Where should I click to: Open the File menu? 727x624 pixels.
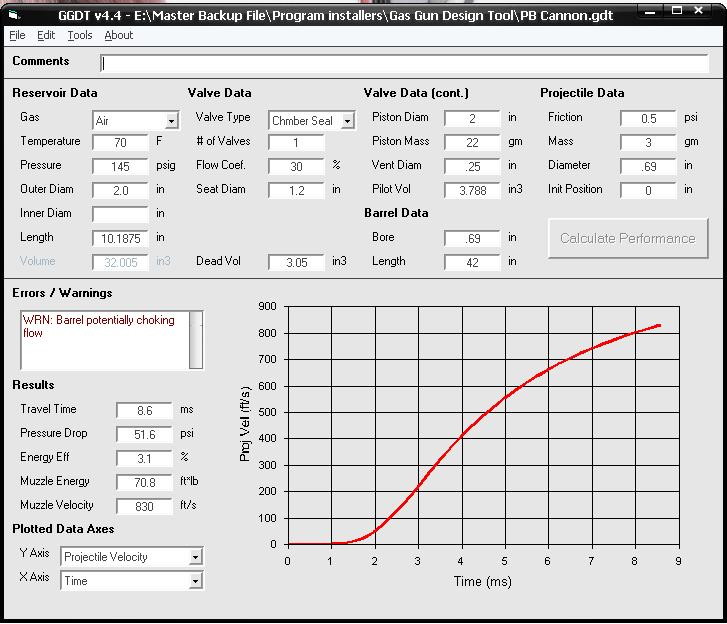coord(17,35)
